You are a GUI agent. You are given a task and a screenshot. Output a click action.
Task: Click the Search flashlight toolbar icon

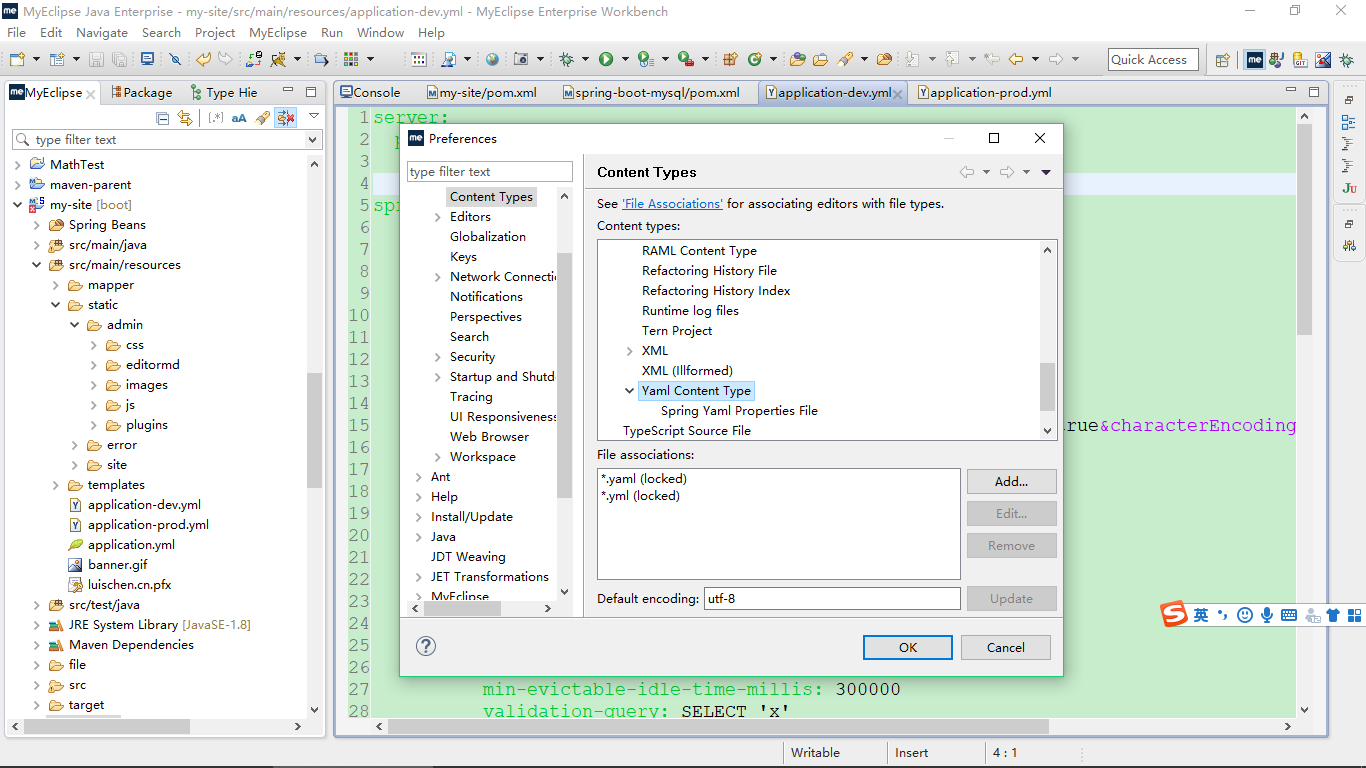point(845,59)
